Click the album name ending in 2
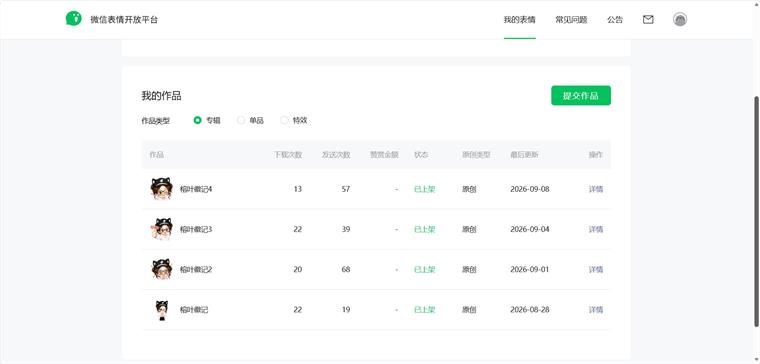This screenshot has width=760, height=364. tap(196, 269)
